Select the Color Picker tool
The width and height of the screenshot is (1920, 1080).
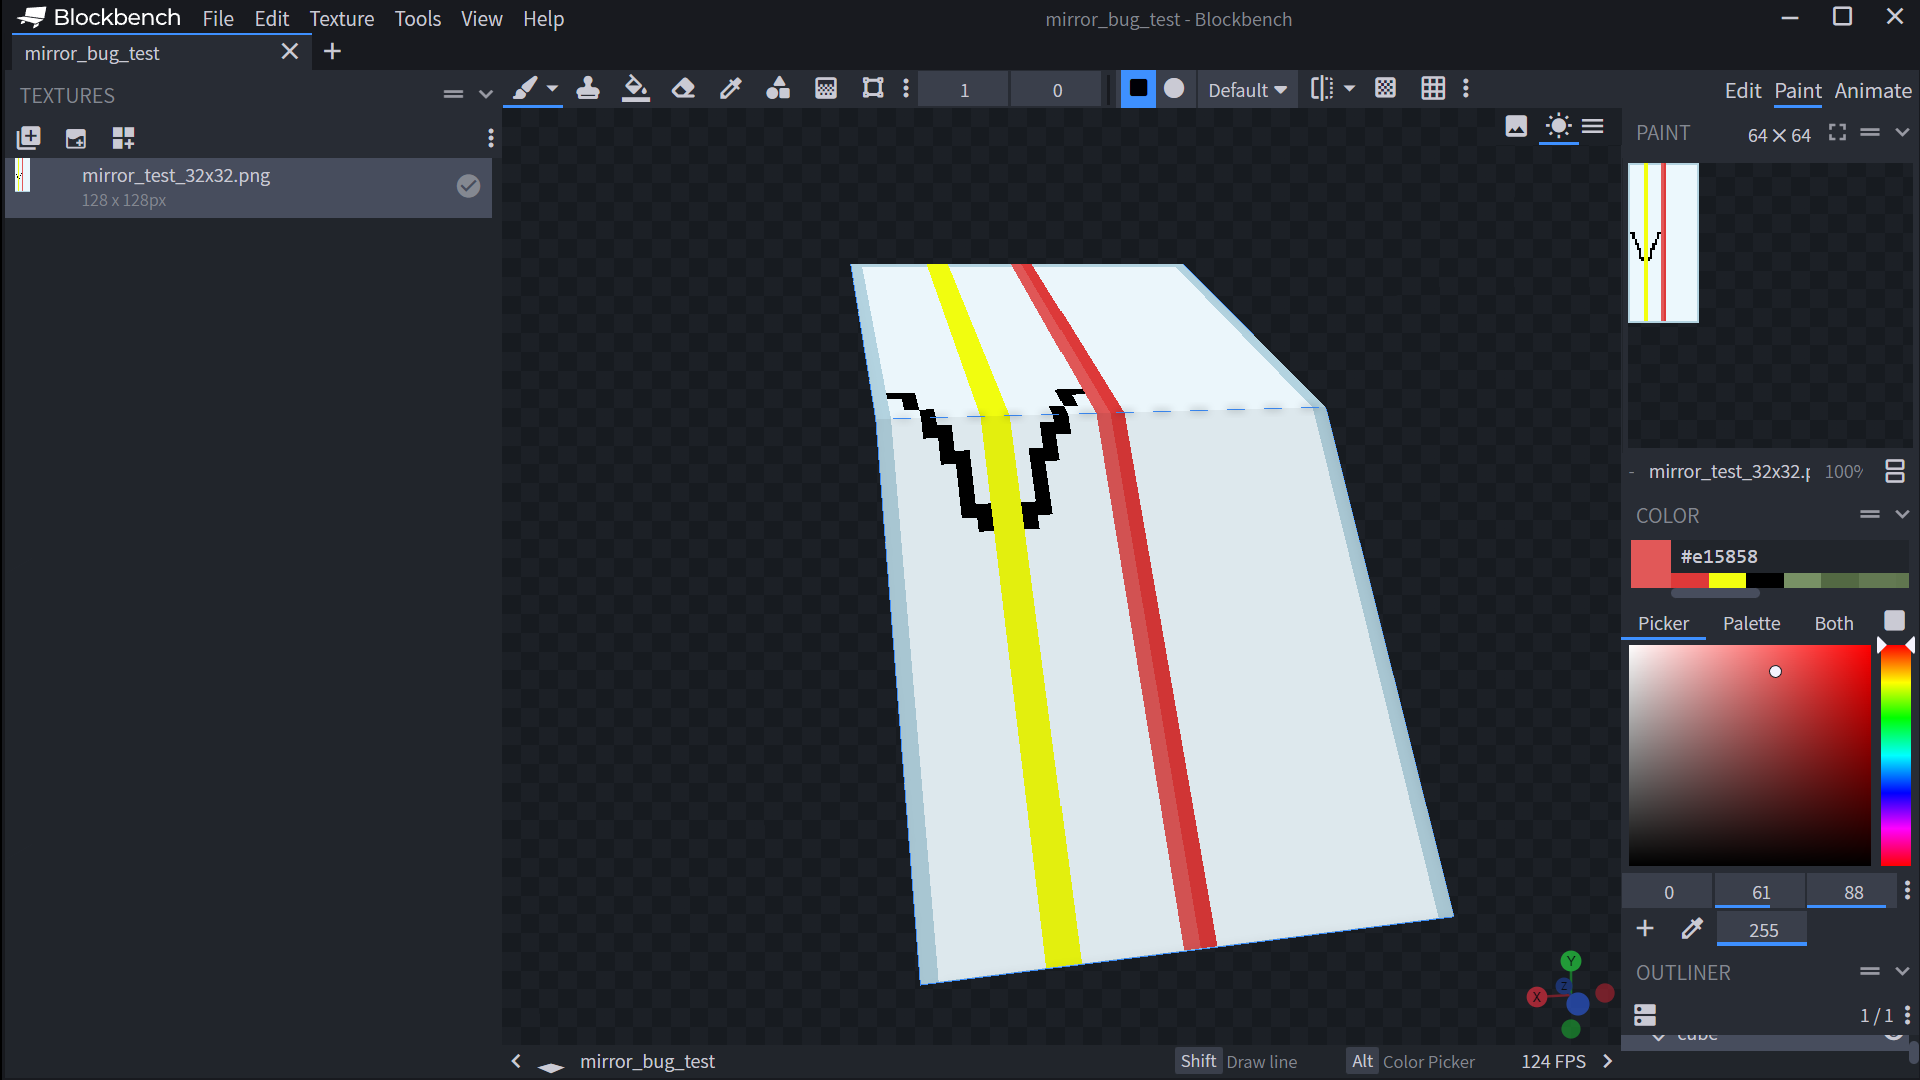coord(731,88)
